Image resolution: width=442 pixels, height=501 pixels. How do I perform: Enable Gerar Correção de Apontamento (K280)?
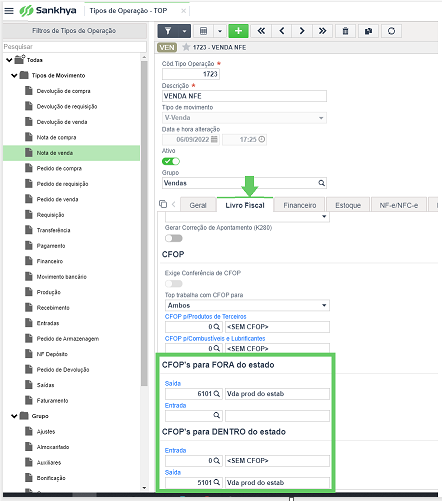click(174, 238)
